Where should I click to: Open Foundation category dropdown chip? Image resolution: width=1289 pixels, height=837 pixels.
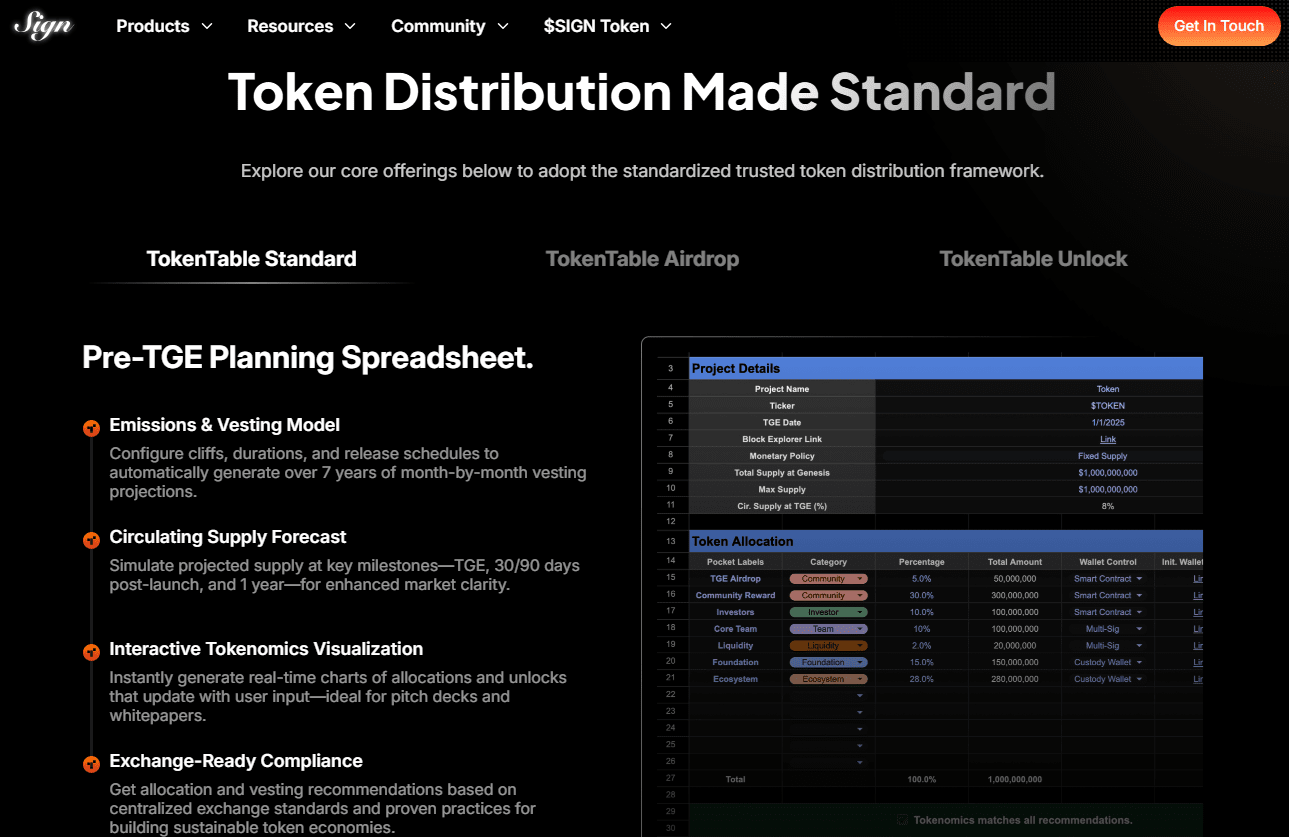click(x=828, y=662)
